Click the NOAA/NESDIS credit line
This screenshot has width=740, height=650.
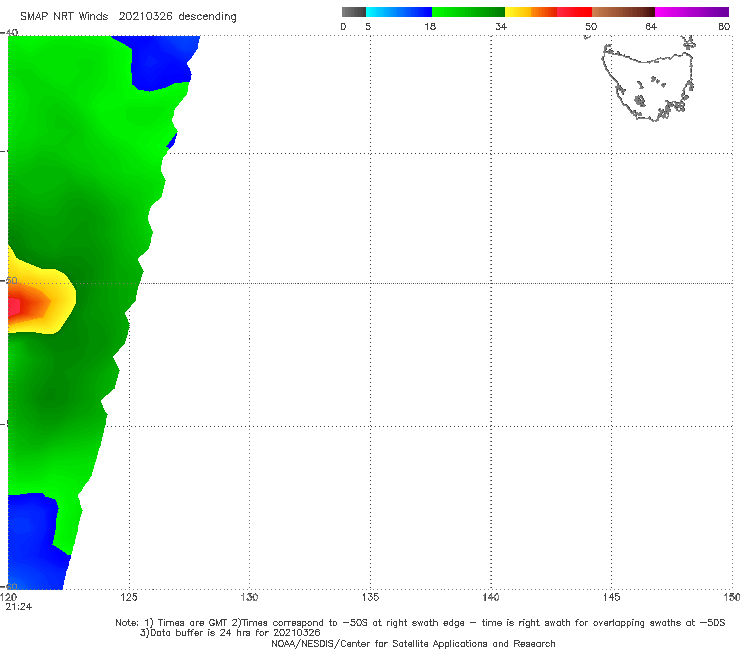[413, 644]
